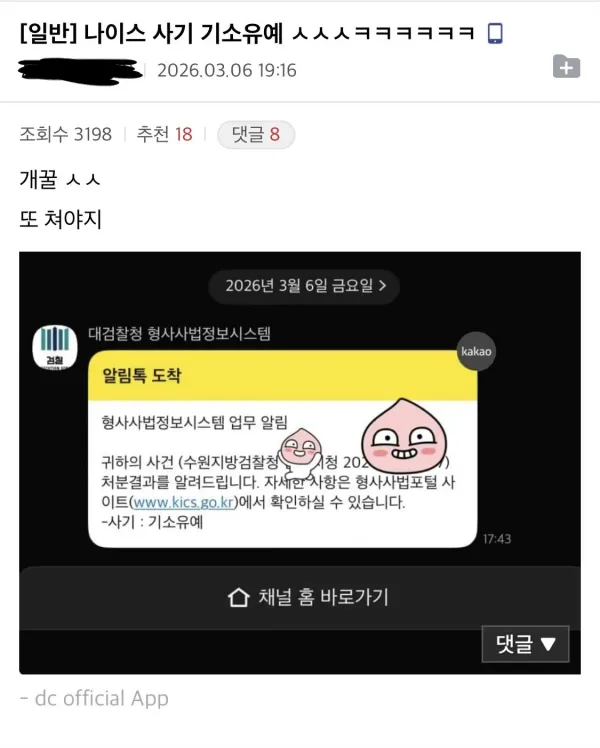Open the www.kics.go.kr link

183,502
